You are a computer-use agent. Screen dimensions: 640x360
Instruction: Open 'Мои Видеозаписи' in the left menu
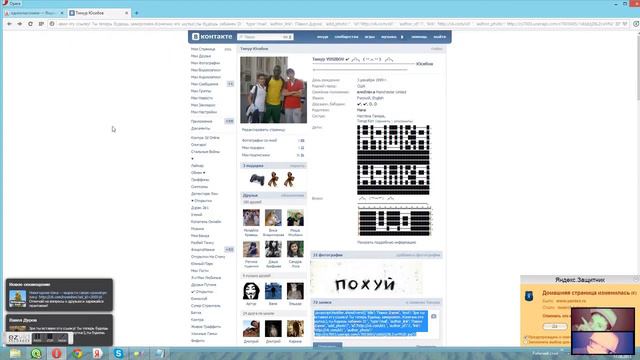(206, 70)
